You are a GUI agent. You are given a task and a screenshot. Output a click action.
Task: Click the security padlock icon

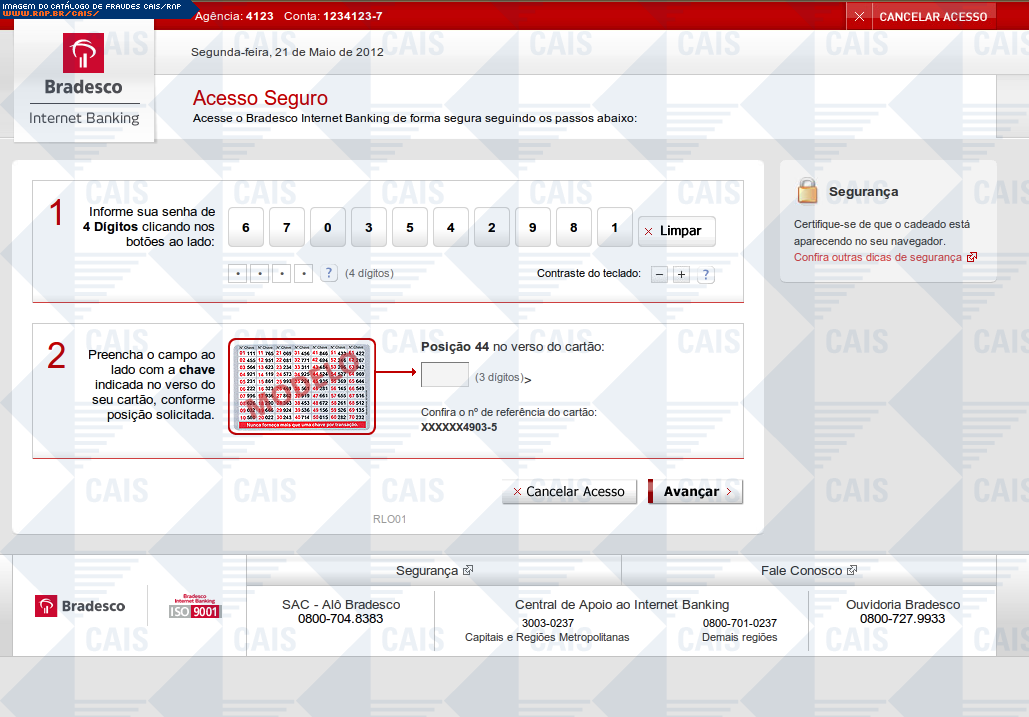tap(807, 190)
